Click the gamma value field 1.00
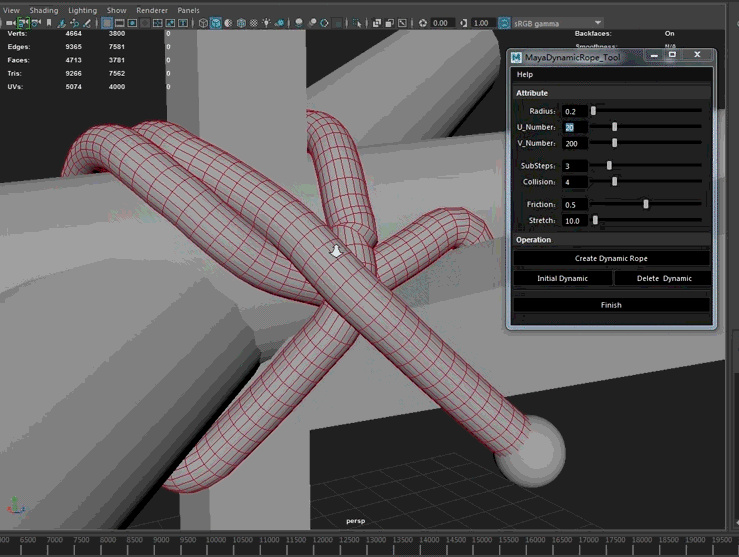739x557 pixels. click(483, 23)
